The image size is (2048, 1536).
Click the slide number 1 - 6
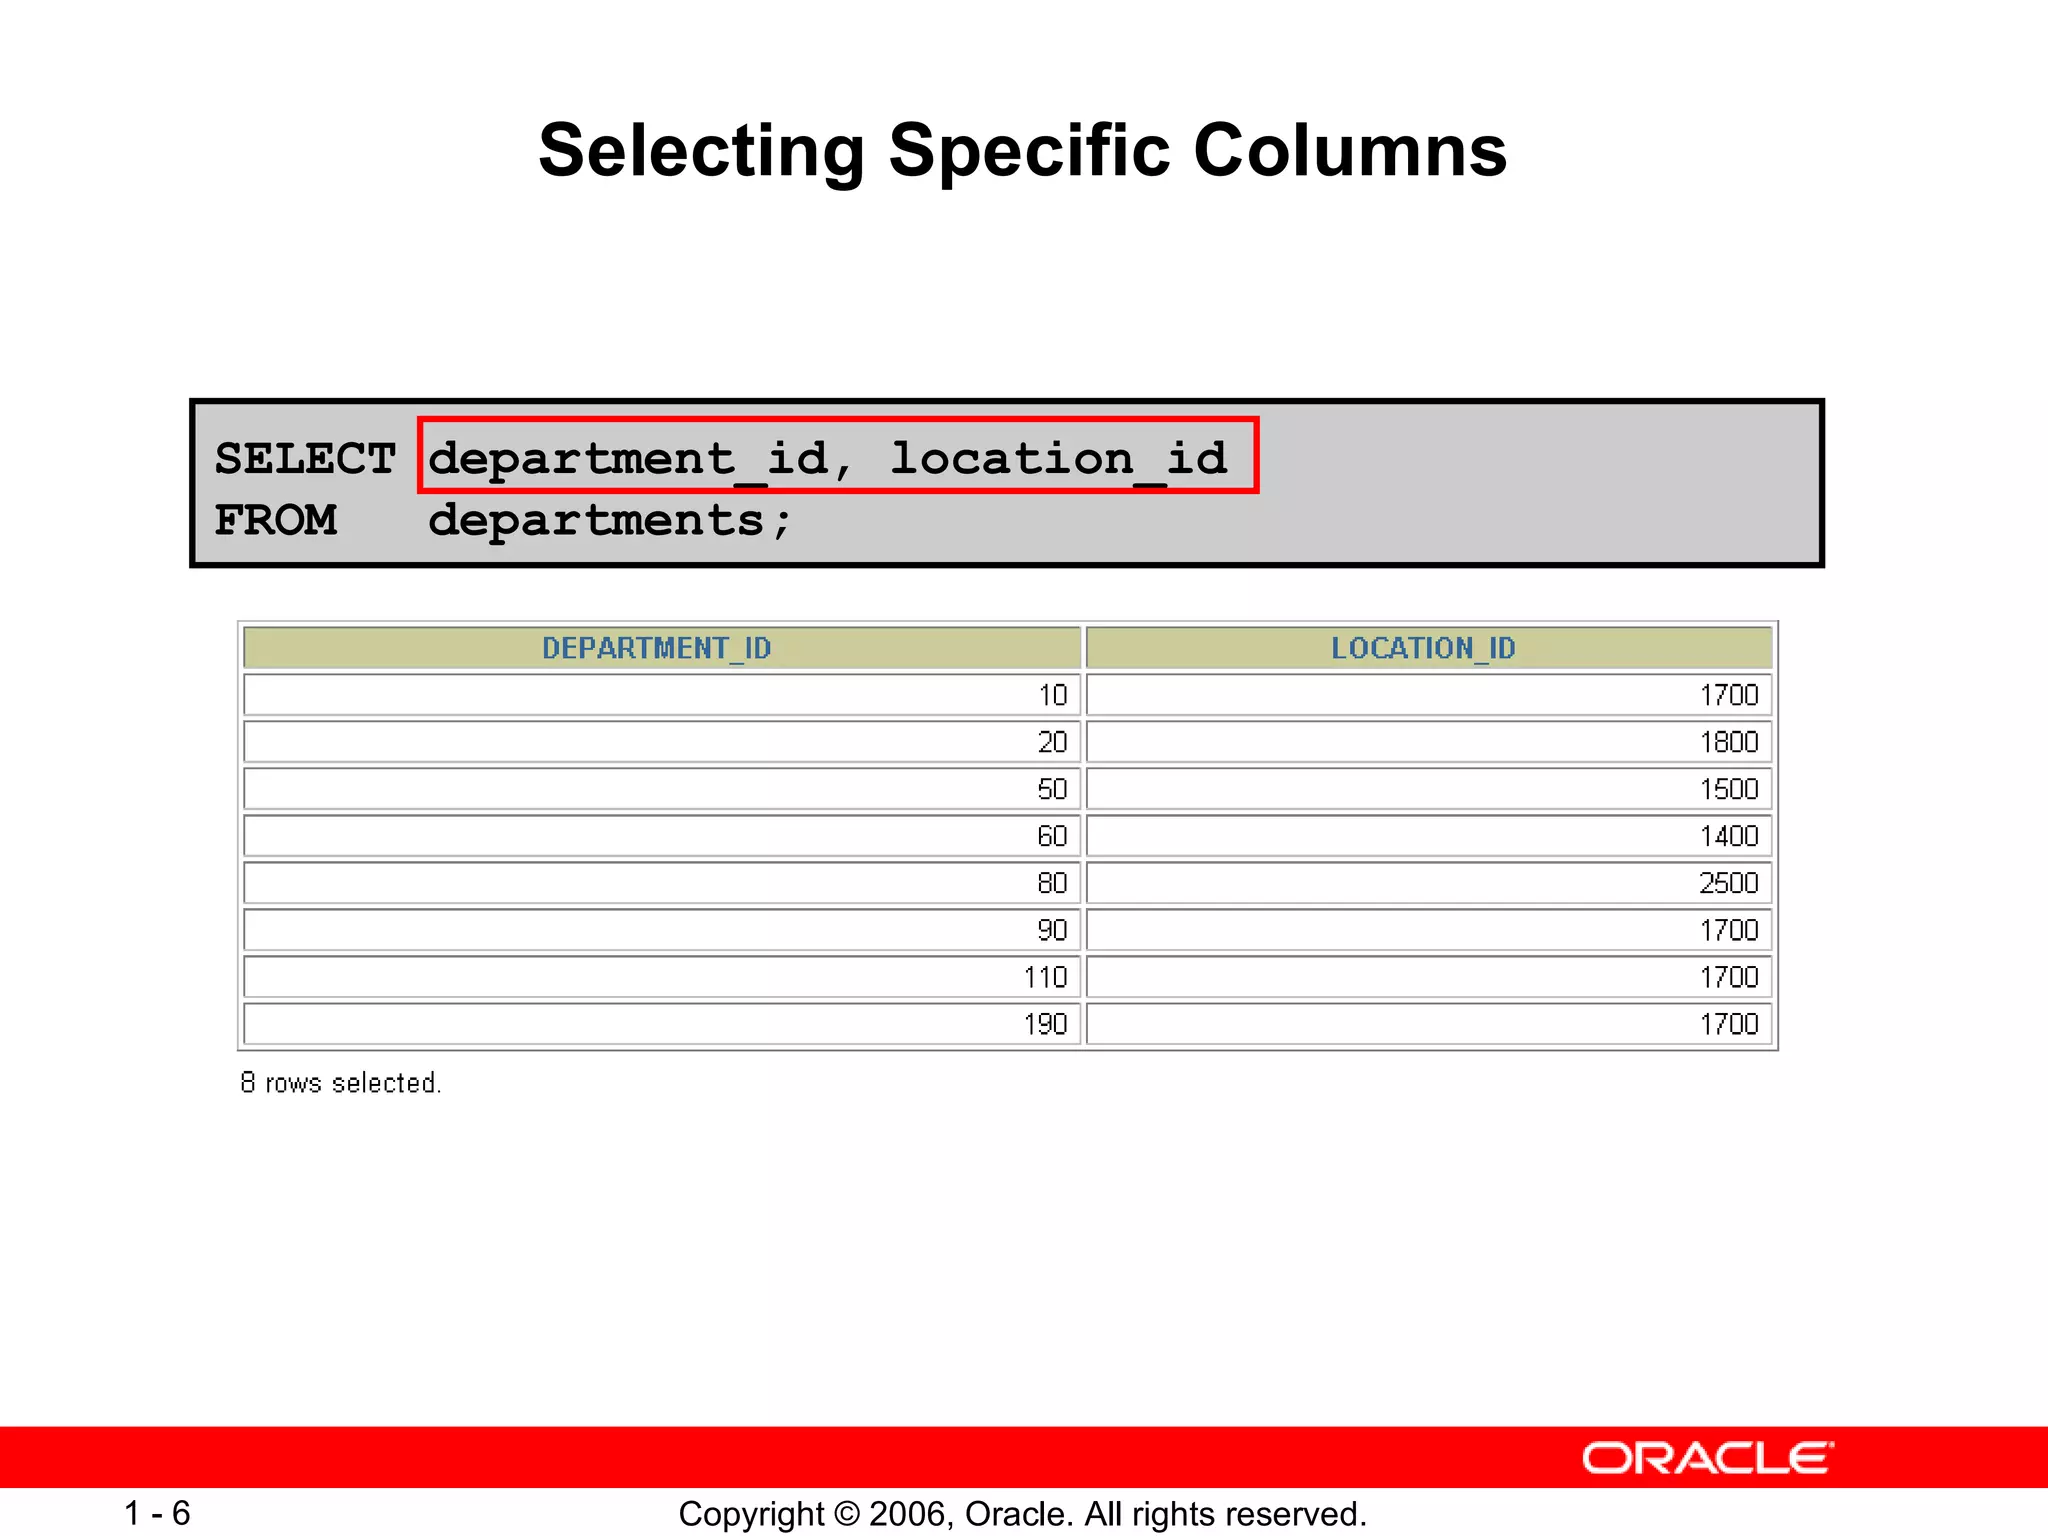(x=157, y=1513)
